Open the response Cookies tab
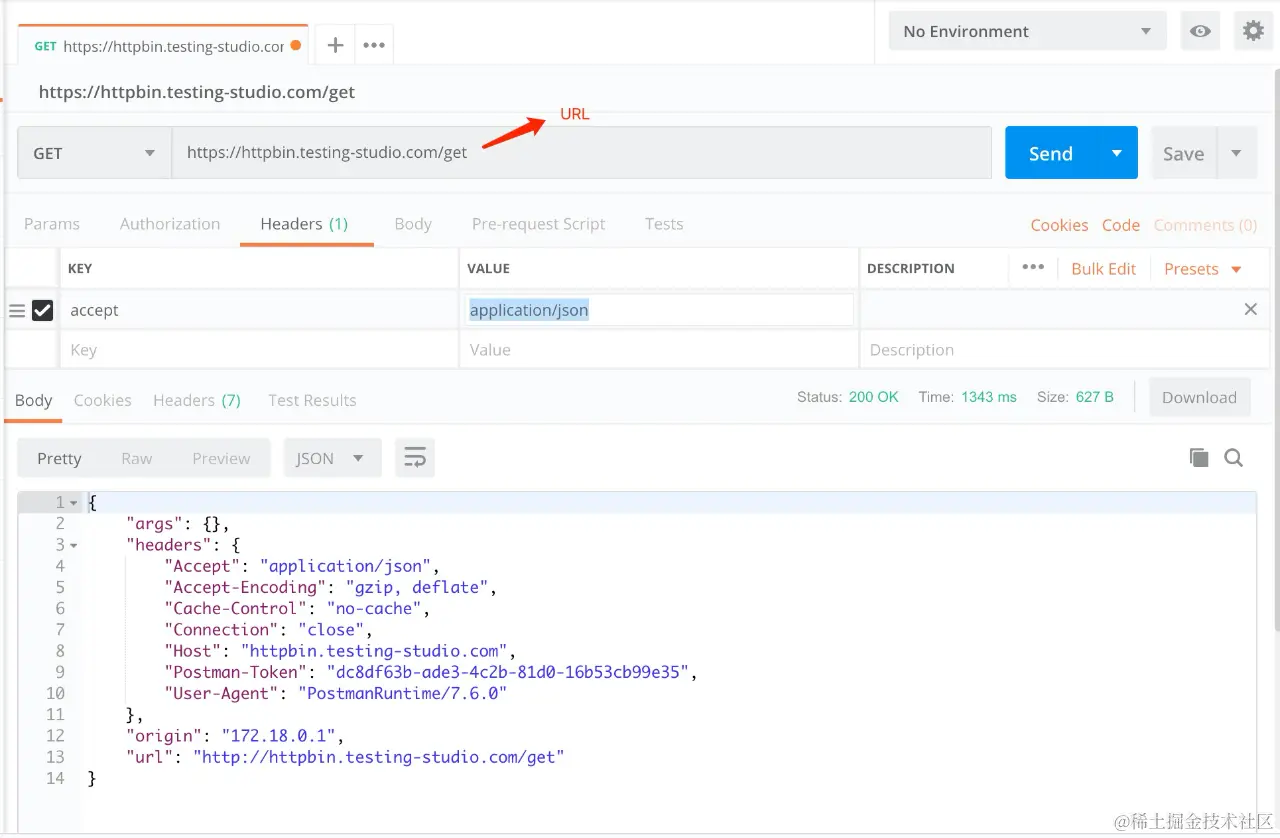1280x838 pixels. click(103, 400)
